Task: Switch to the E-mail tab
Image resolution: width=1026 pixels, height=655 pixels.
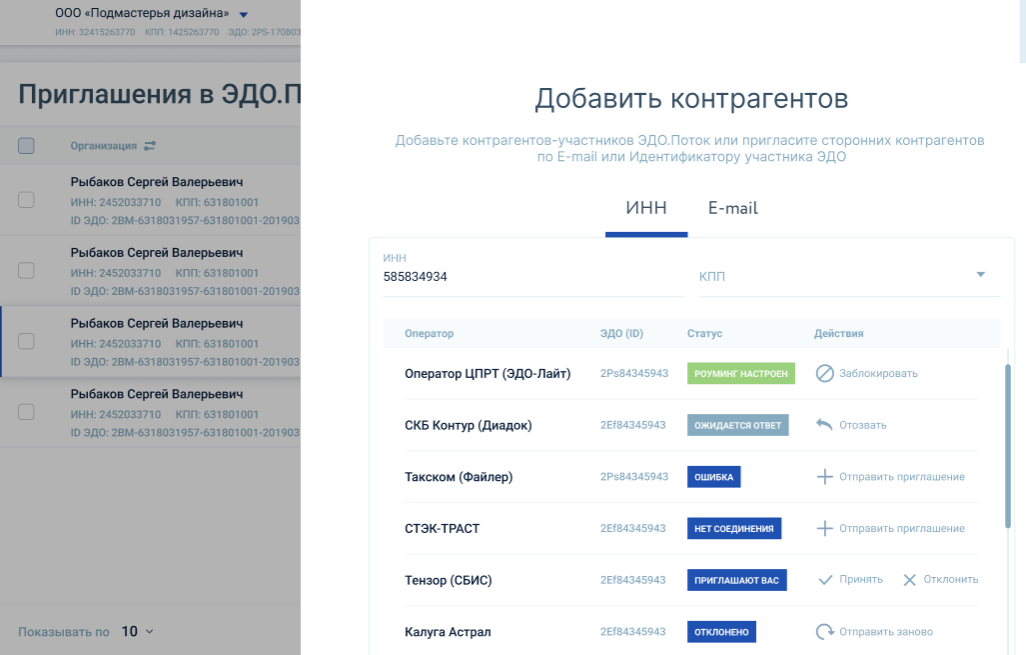Action: [x=733, y=208]
